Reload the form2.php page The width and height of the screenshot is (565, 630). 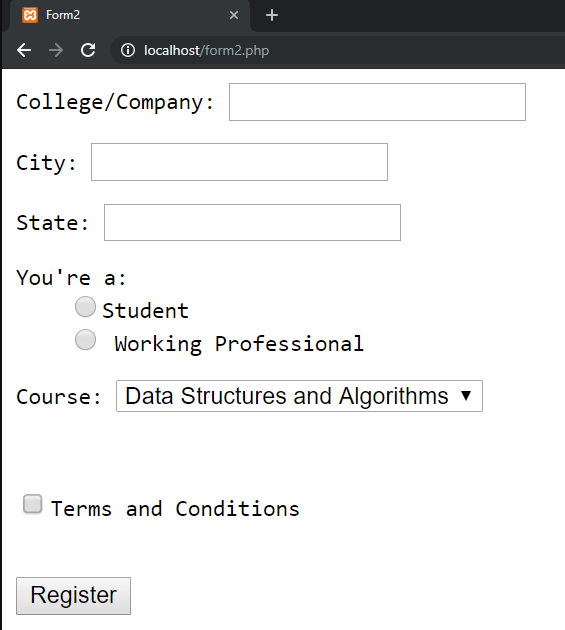88,50
